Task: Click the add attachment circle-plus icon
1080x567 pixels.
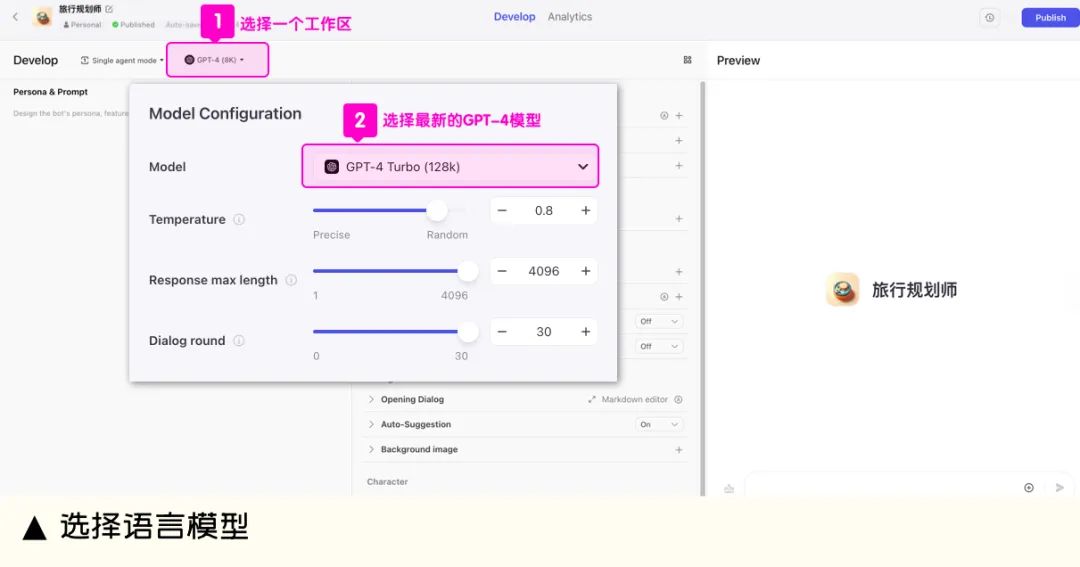Action: coord(1028,488)
